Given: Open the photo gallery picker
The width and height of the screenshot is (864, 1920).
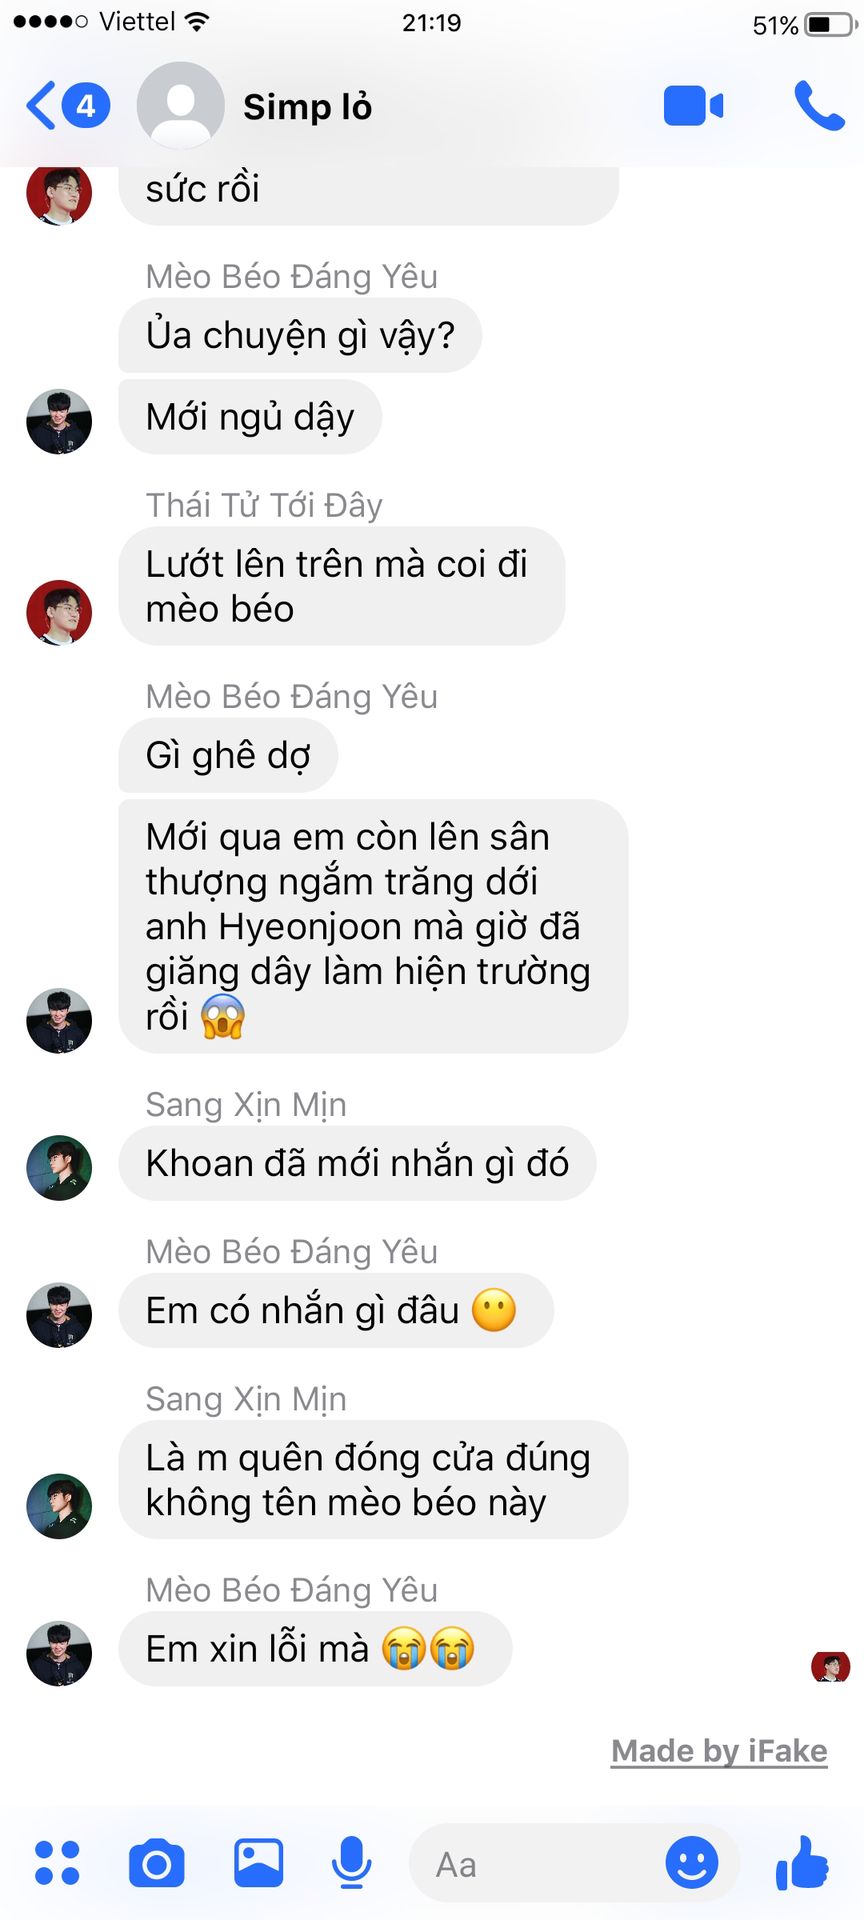Looking at the screenshot, I should 259,1863.
